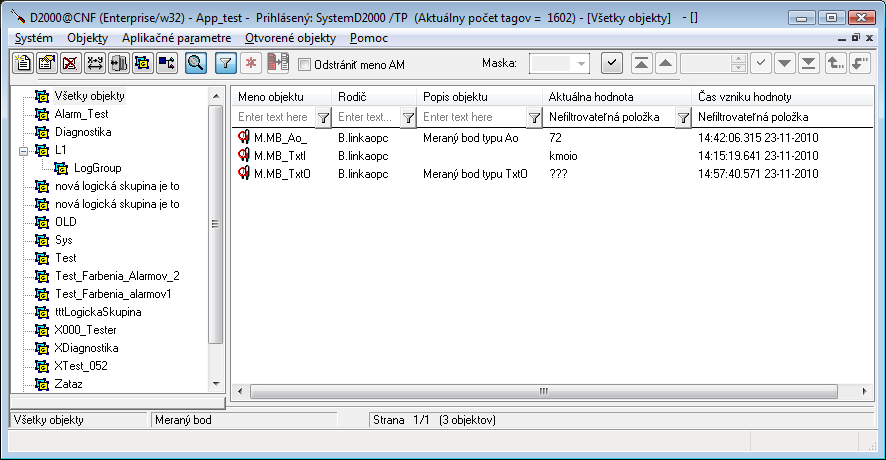Viewport: 886px width, 460px height.
Task: Click the apply mask checkmark button
Action: click(613, 63)
